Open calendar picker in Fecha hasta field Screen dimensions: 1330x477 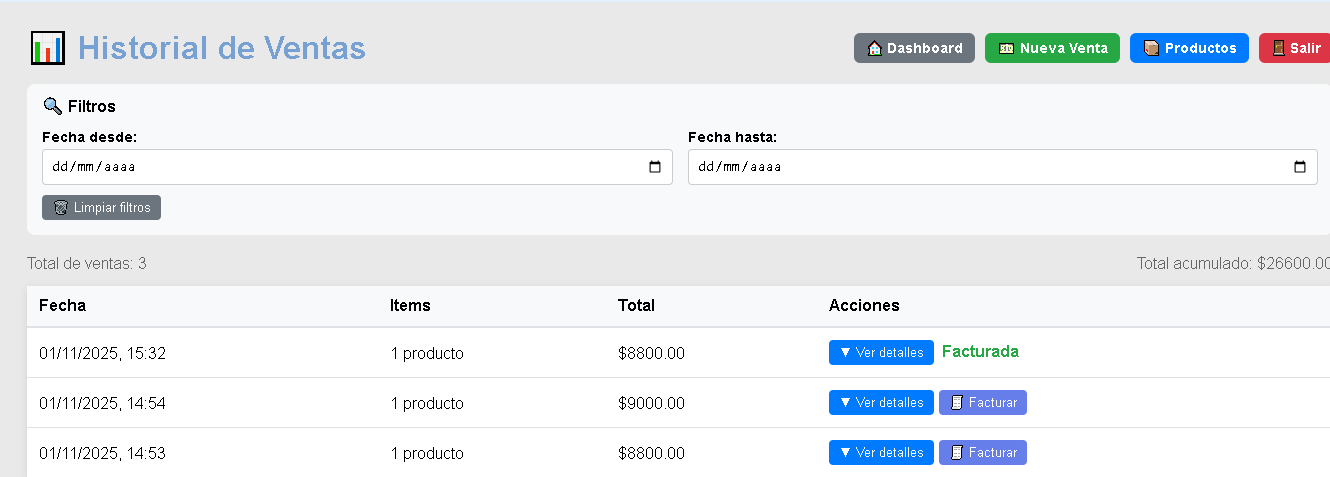1300,167
